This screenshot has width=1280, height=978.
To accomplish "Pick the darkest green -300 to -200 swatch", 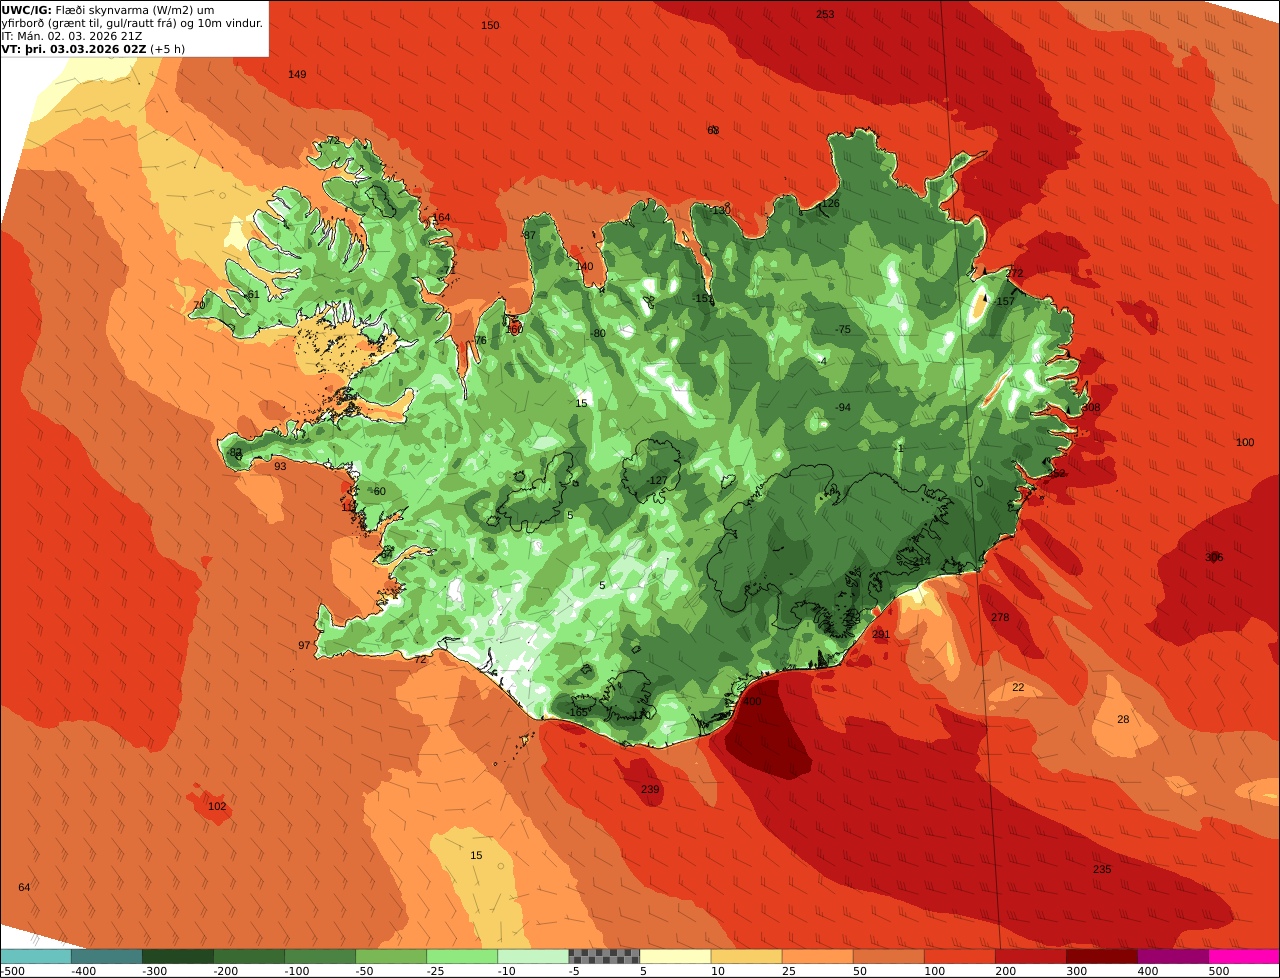I will point(177,956).
